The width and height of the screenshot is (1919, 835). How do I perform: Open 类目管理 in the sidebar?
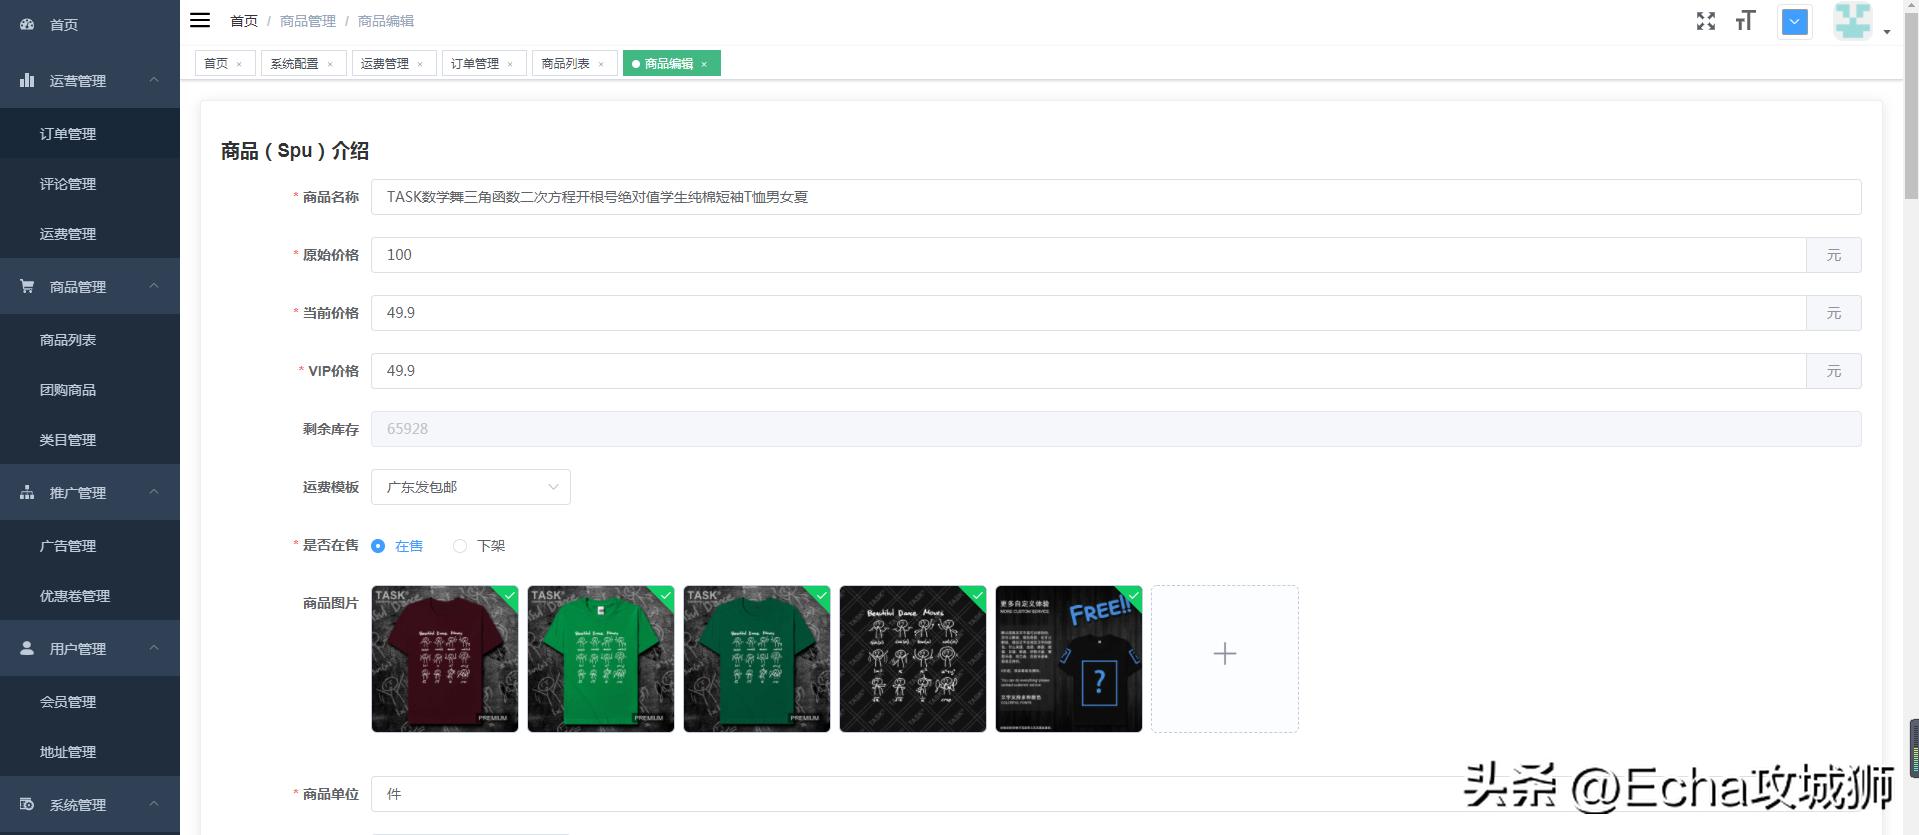coord(90,439)
